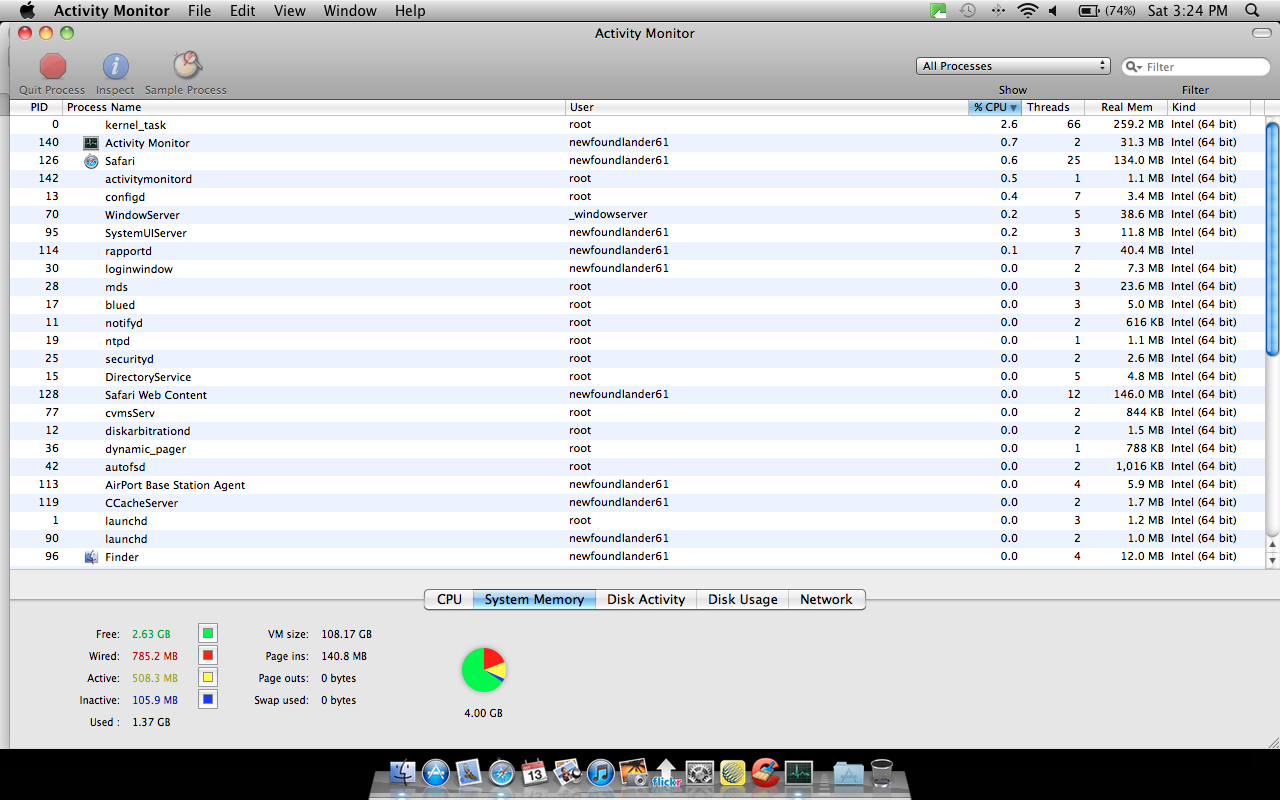1280x800 pixels.
Task: Switch to the Disk Activity tab
Action: point(646,599)
